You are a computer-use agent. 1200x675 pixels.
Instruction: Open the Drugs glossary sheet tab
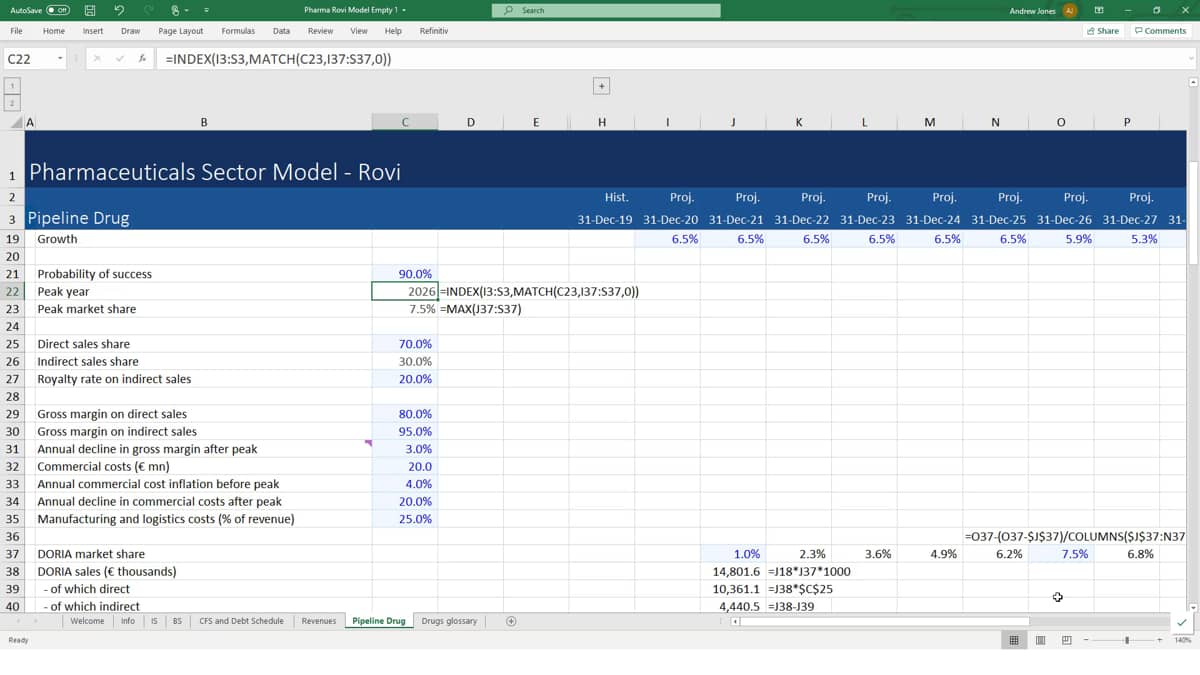click(x=449, y=621)
